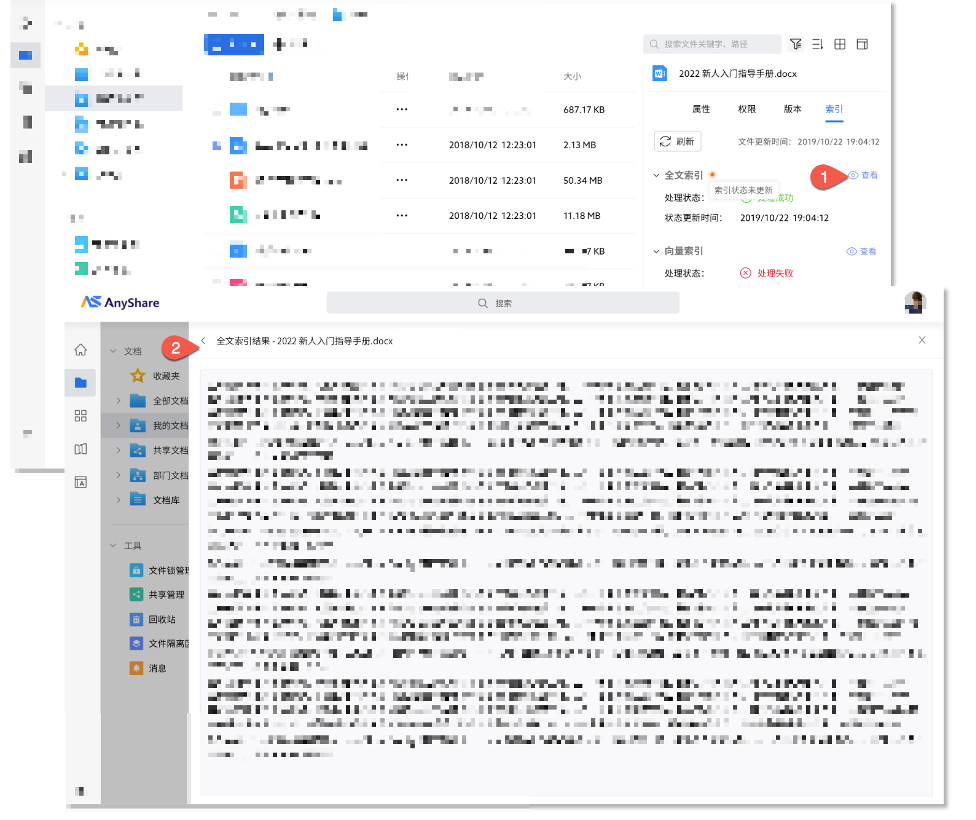Image resolution: width=976 pixels, height=820 pixels.
Task: Click the filter icon beside file search
Action: pyautogui.click(x=795, y=44)
